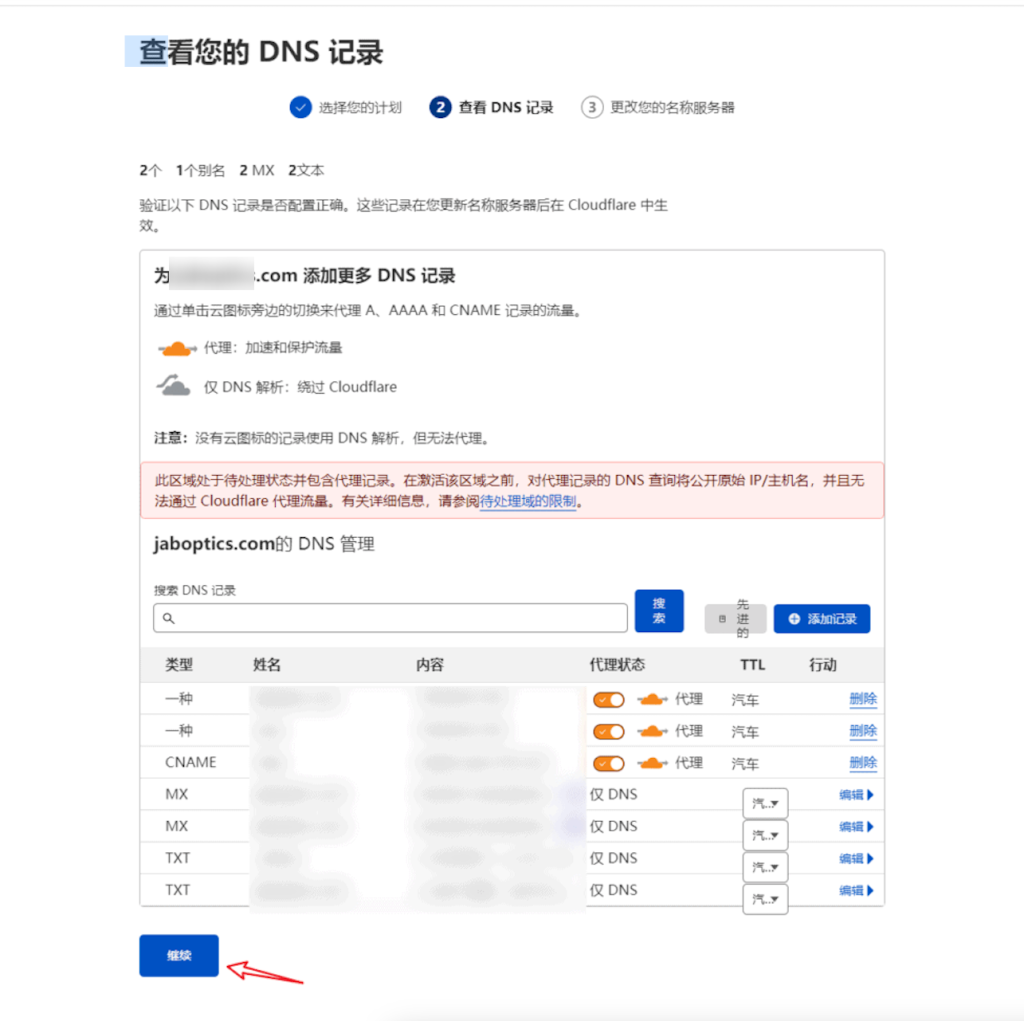The image size is (1024, 1021).
Task: Click the 代理状态 column header
Action: tap(616, 665)
